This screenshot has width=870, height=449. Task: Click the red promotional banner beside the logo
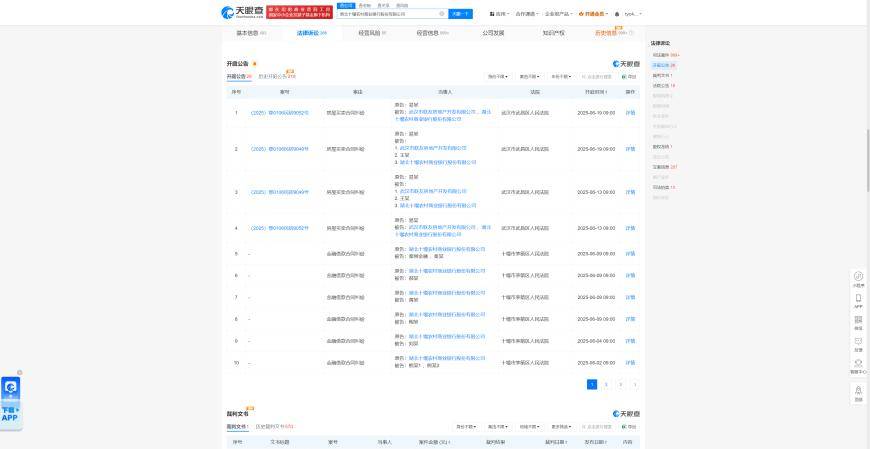coord(300,12)
